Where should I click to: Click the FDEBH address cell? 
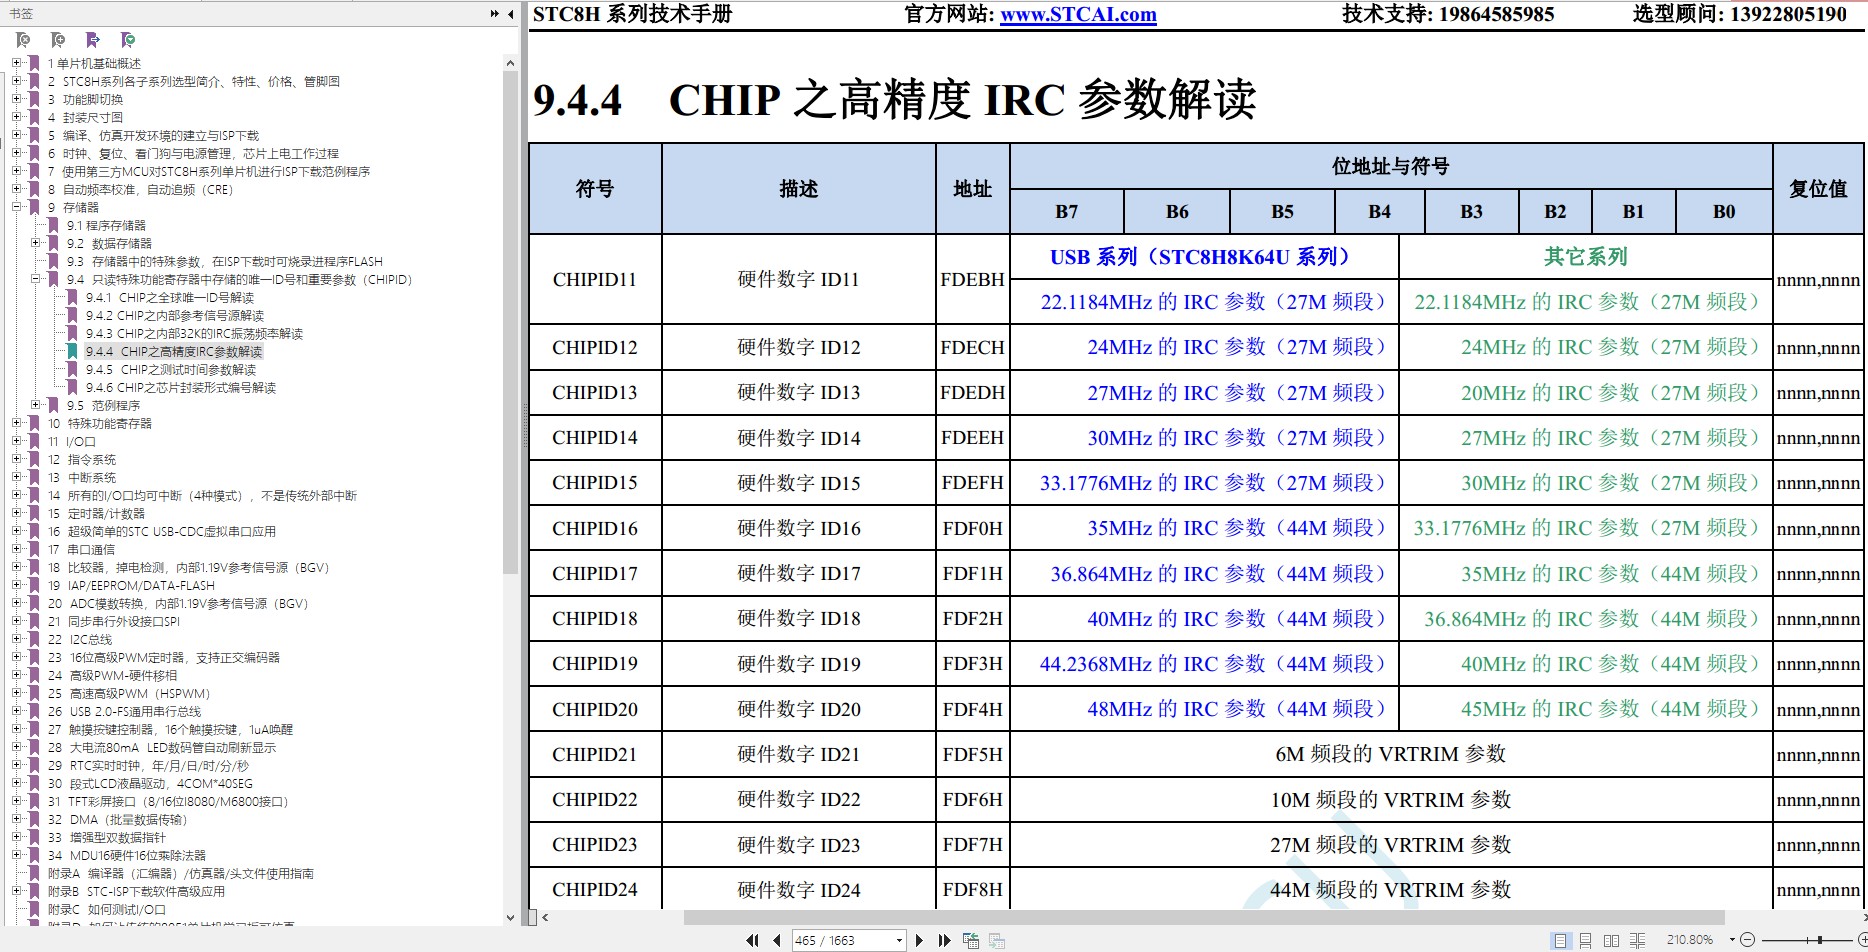coord(972,279)
